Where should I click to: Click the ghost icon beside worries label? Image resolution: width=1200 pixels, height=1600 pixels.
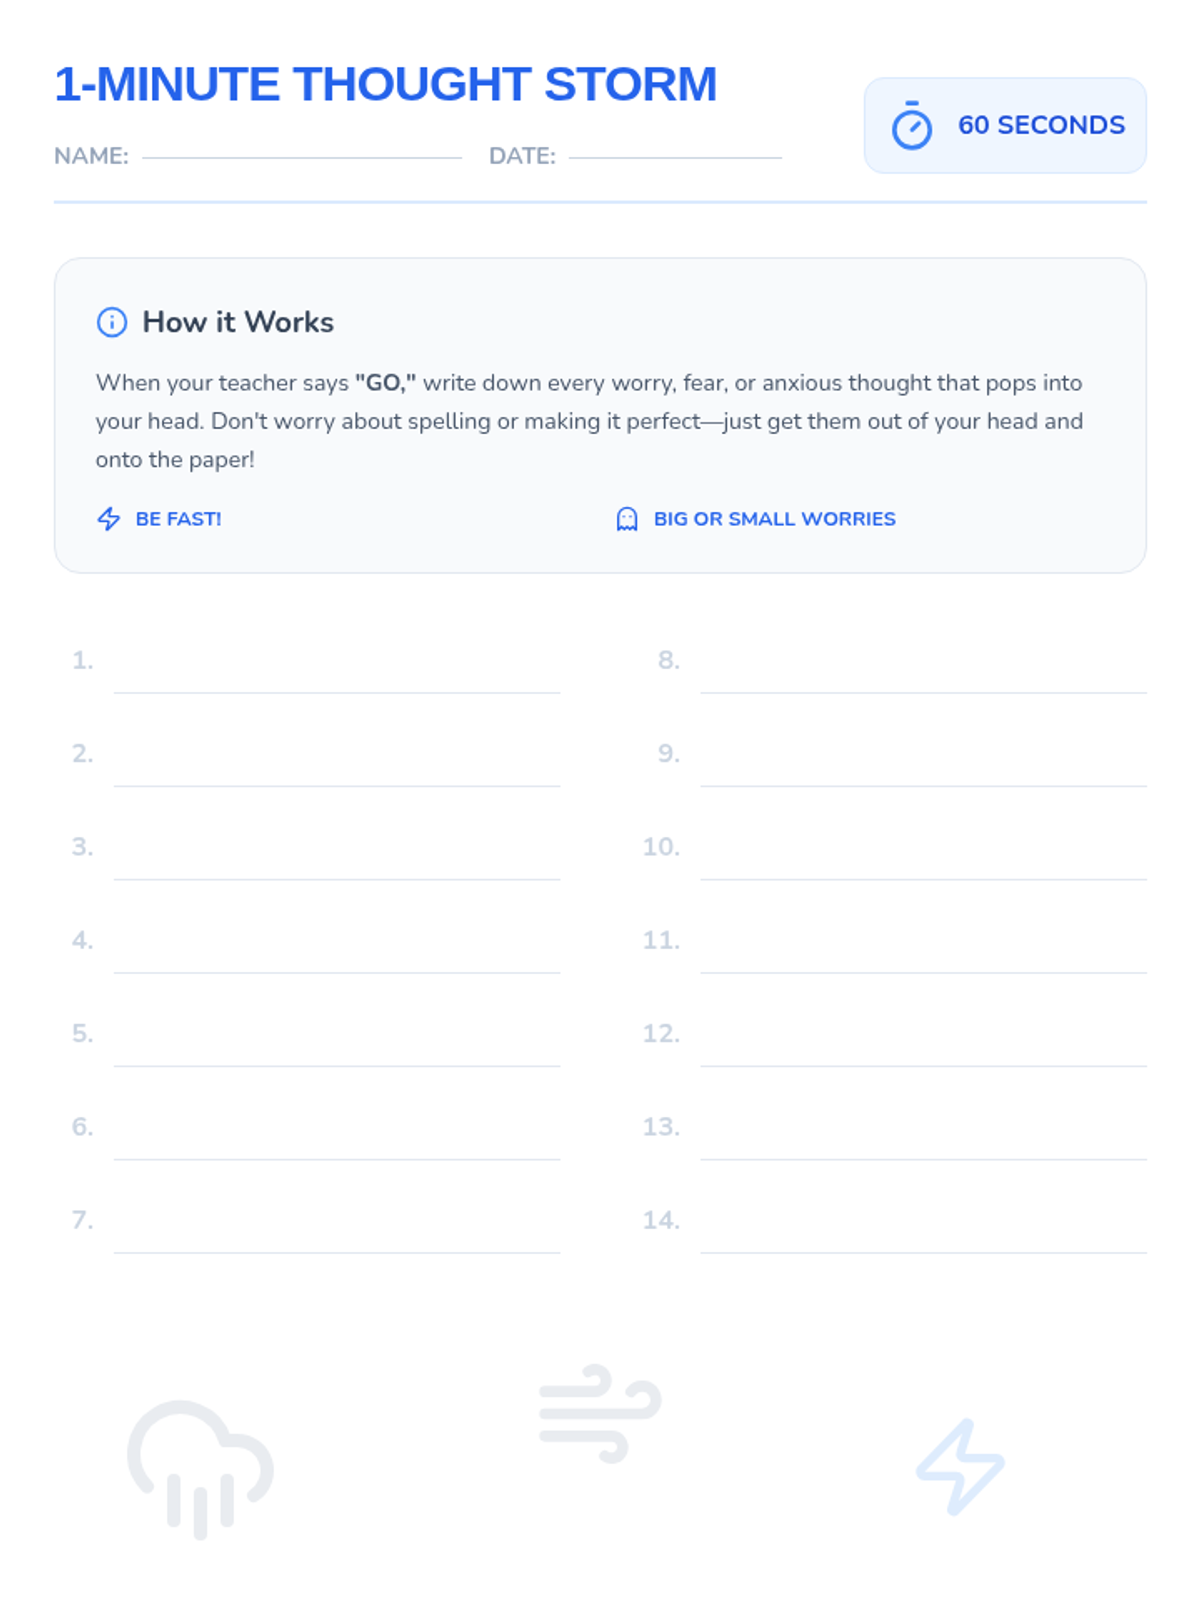click(x=627, y=519)
